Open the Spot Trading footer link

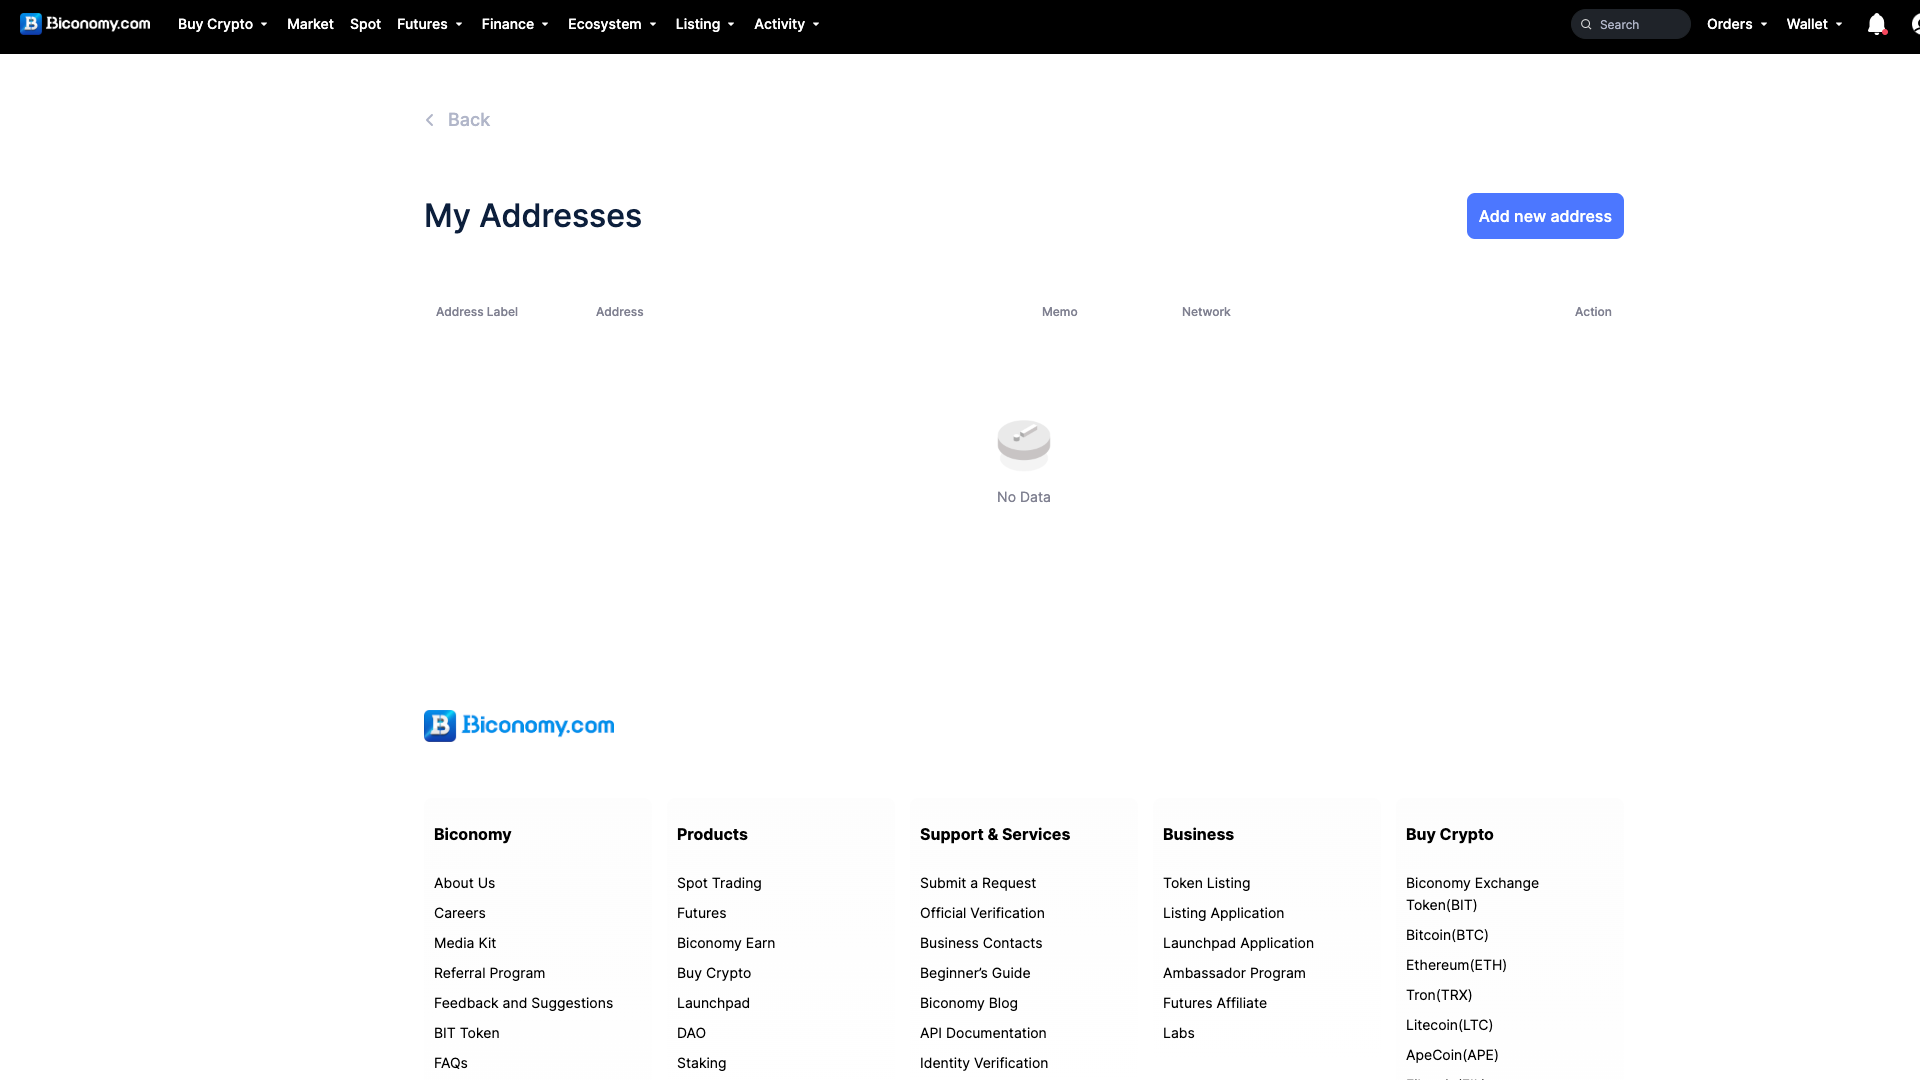(719, 883)
